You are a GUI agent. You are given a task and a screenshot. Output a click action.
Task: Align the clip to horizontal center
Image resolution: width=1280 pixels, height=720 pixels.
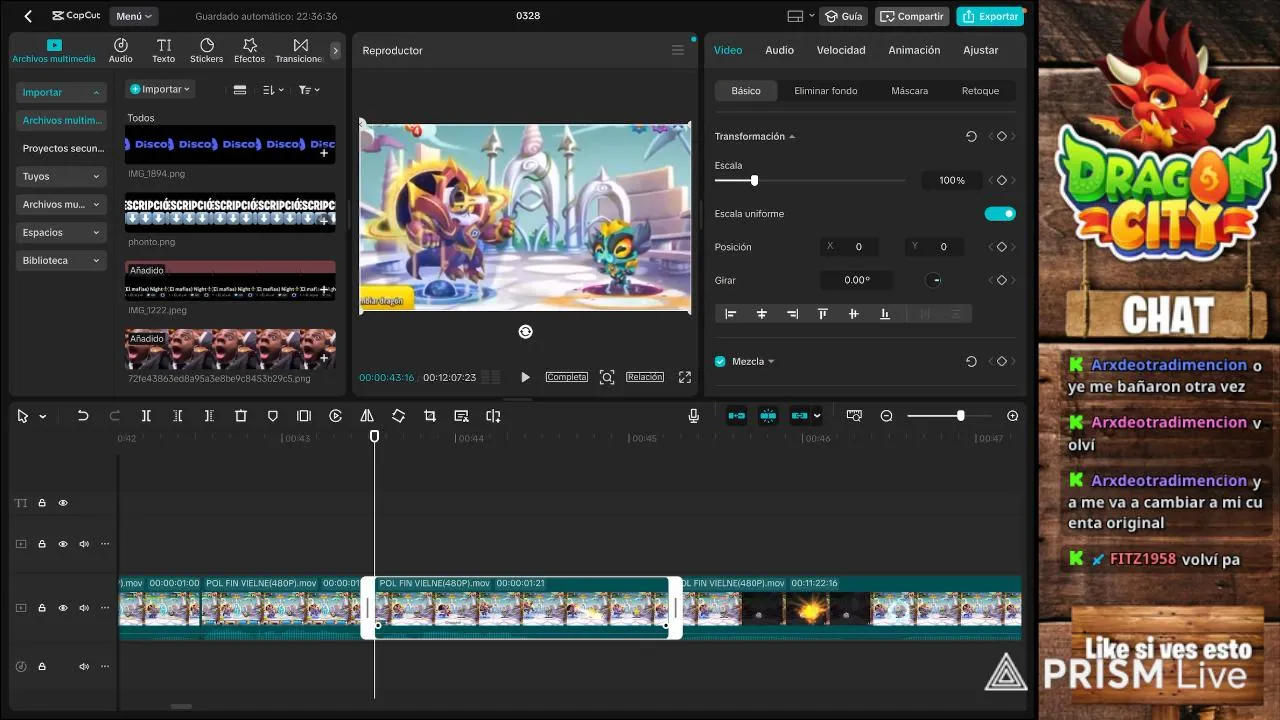[762, 314]
